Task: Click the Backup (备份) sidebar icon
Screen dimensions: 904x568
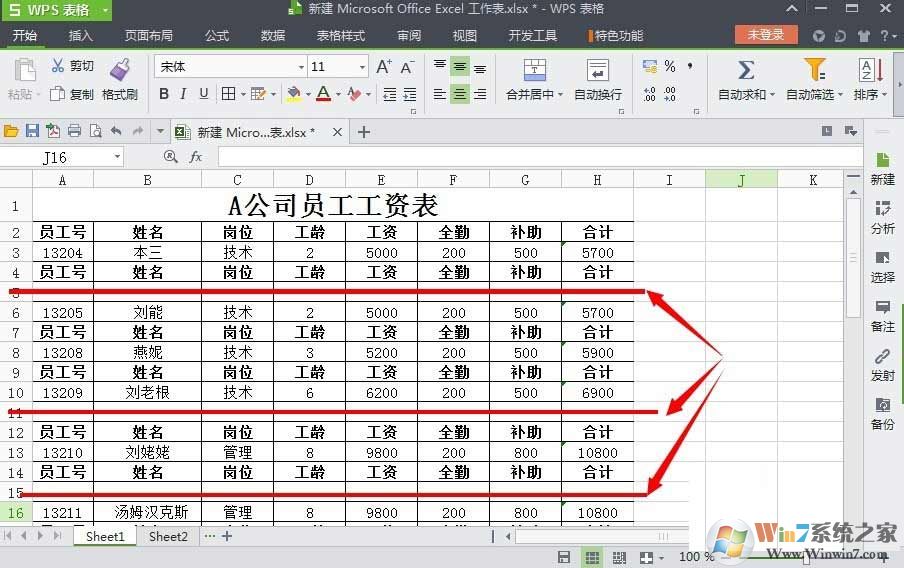Action: pyautogui.click(x=883, y=404)
